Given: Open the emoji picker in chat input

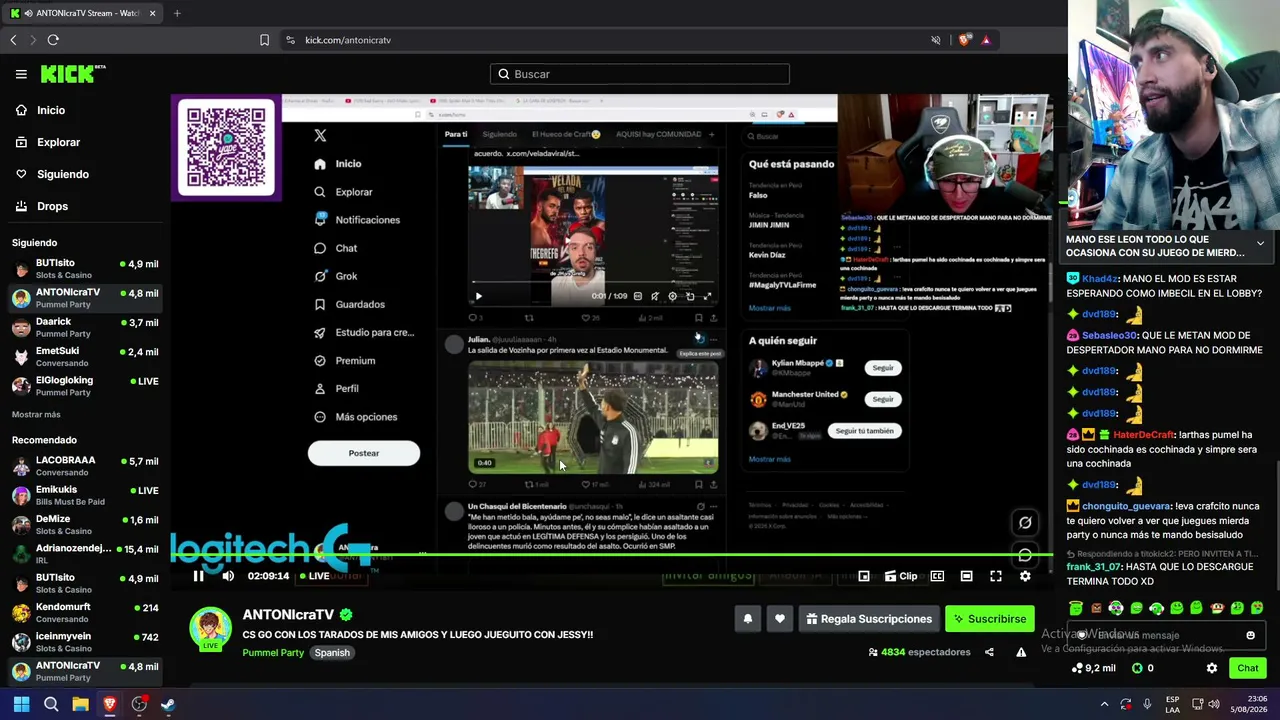Looking at the screenshot, I should click(1250, 635).
